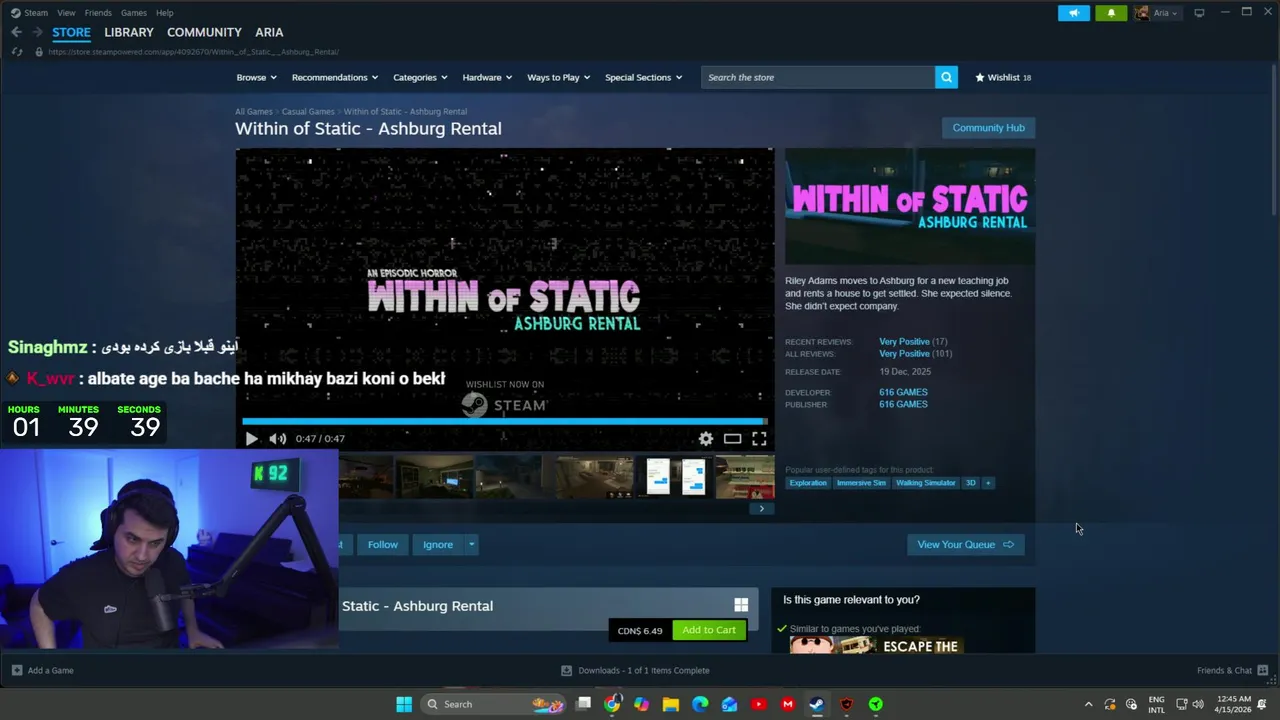
Task: Open Chrome from the taskbar
Action: [x=612, y=704]
